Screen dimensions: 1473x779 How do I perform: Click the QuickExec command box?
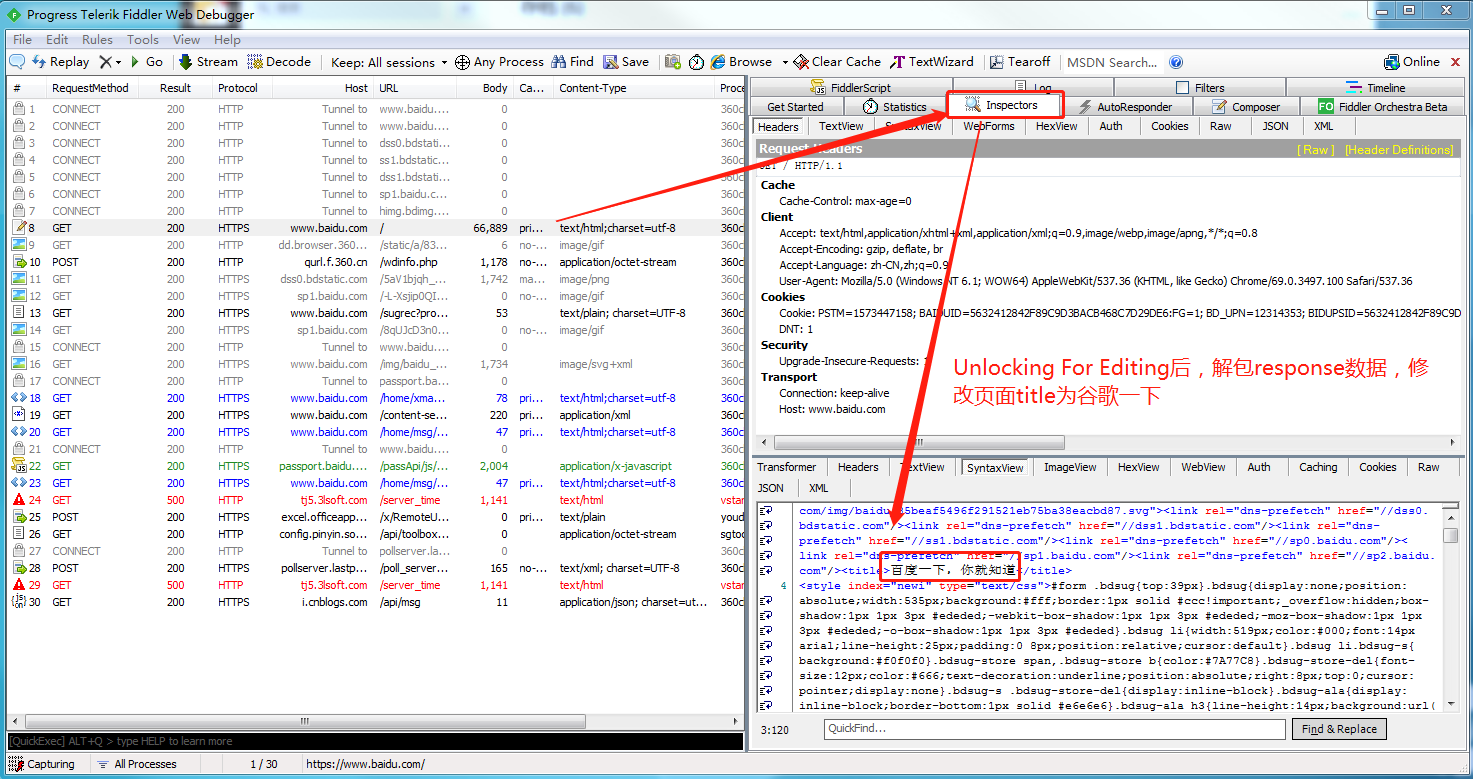tap(376, 741)
